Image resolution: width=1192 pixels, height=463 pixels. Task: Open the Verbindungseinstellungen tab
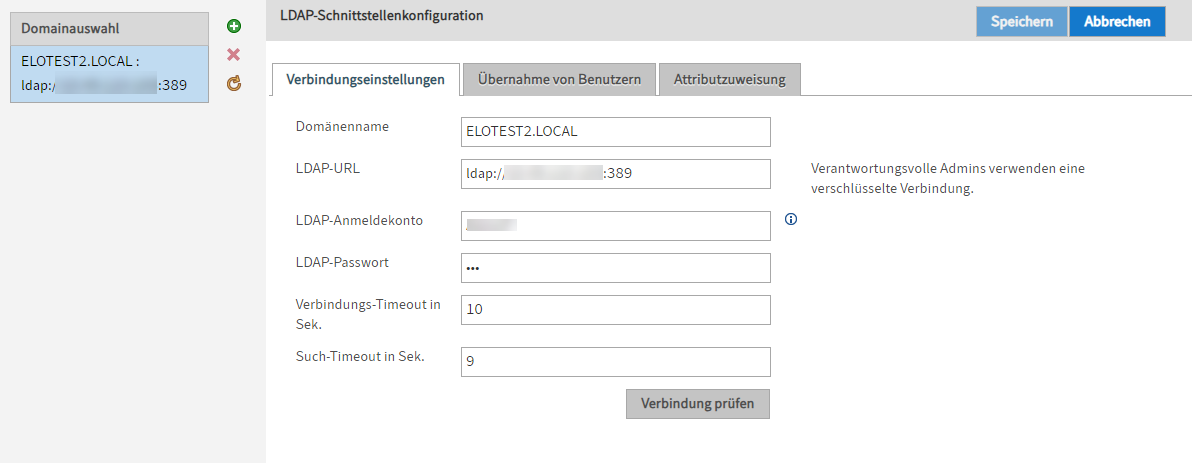click(365, 79)
